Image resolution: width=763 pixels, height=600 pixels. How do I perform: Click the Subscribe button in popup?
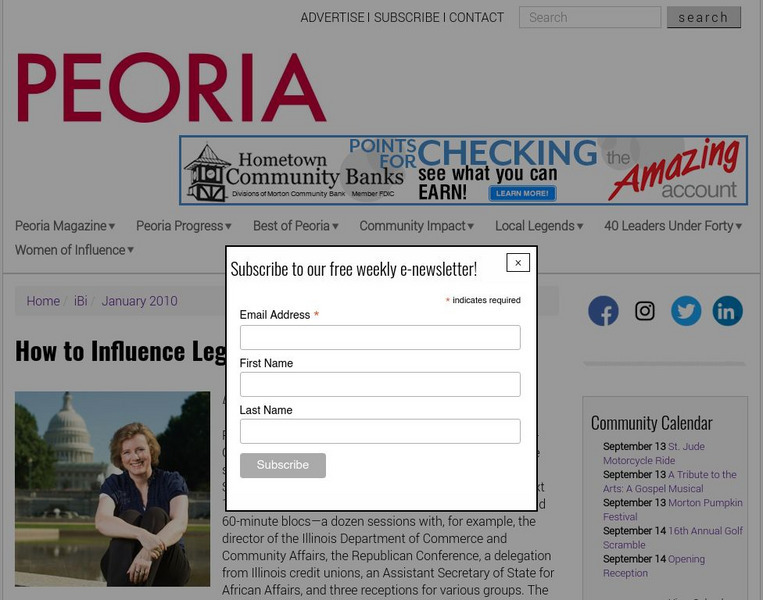pos(283,465)
